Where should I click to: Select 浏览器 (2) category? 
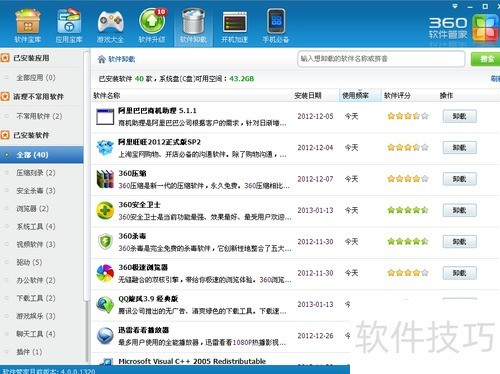click(33, 209)
